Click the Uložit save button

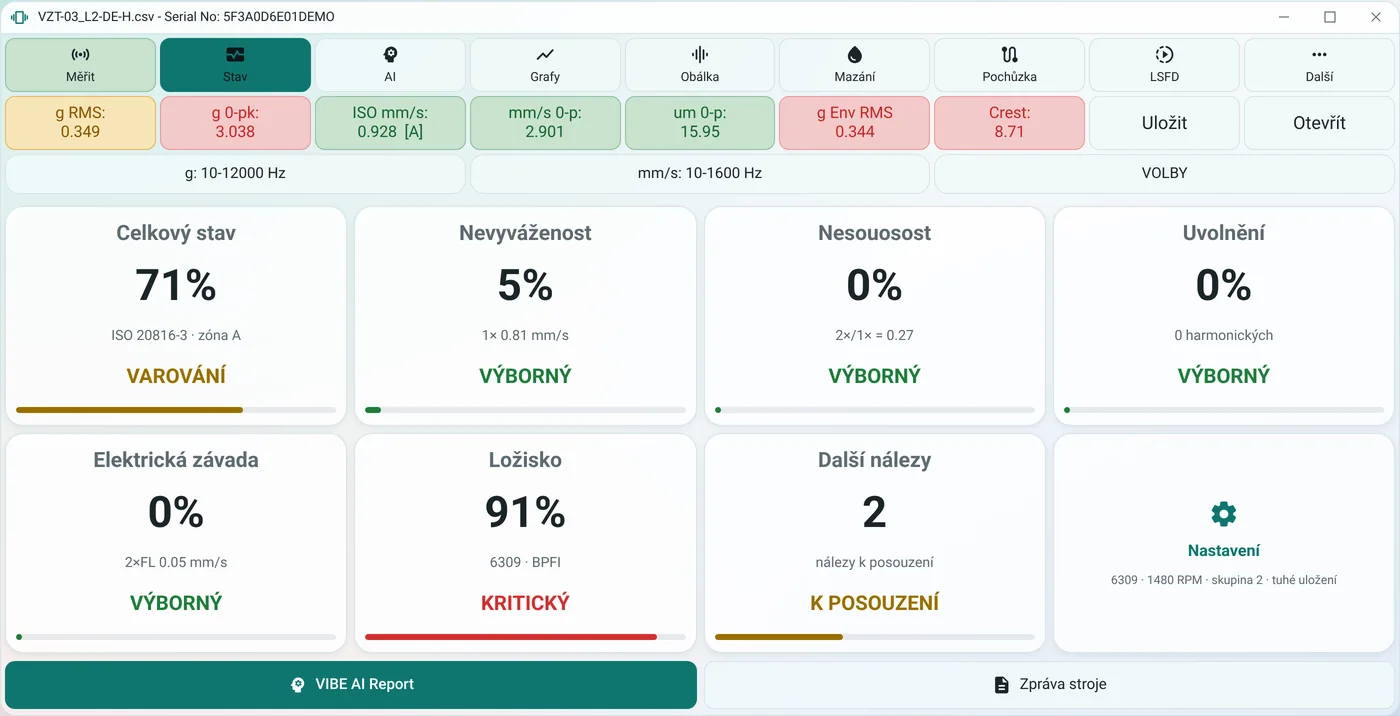coord(1164,123)
